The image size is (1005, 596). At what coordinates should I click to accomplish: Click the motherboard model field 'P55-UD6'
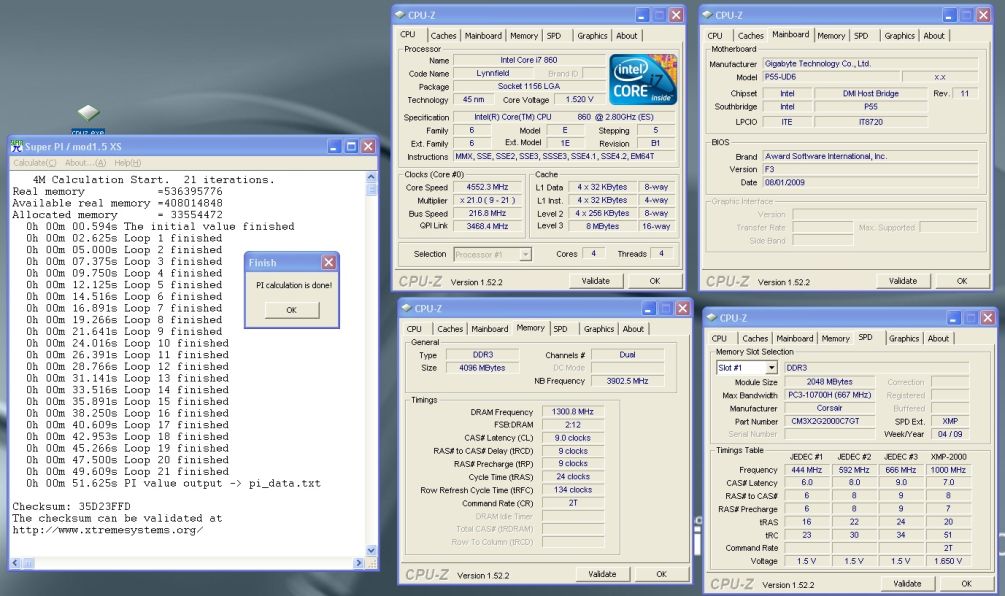[x=831, y=77]
